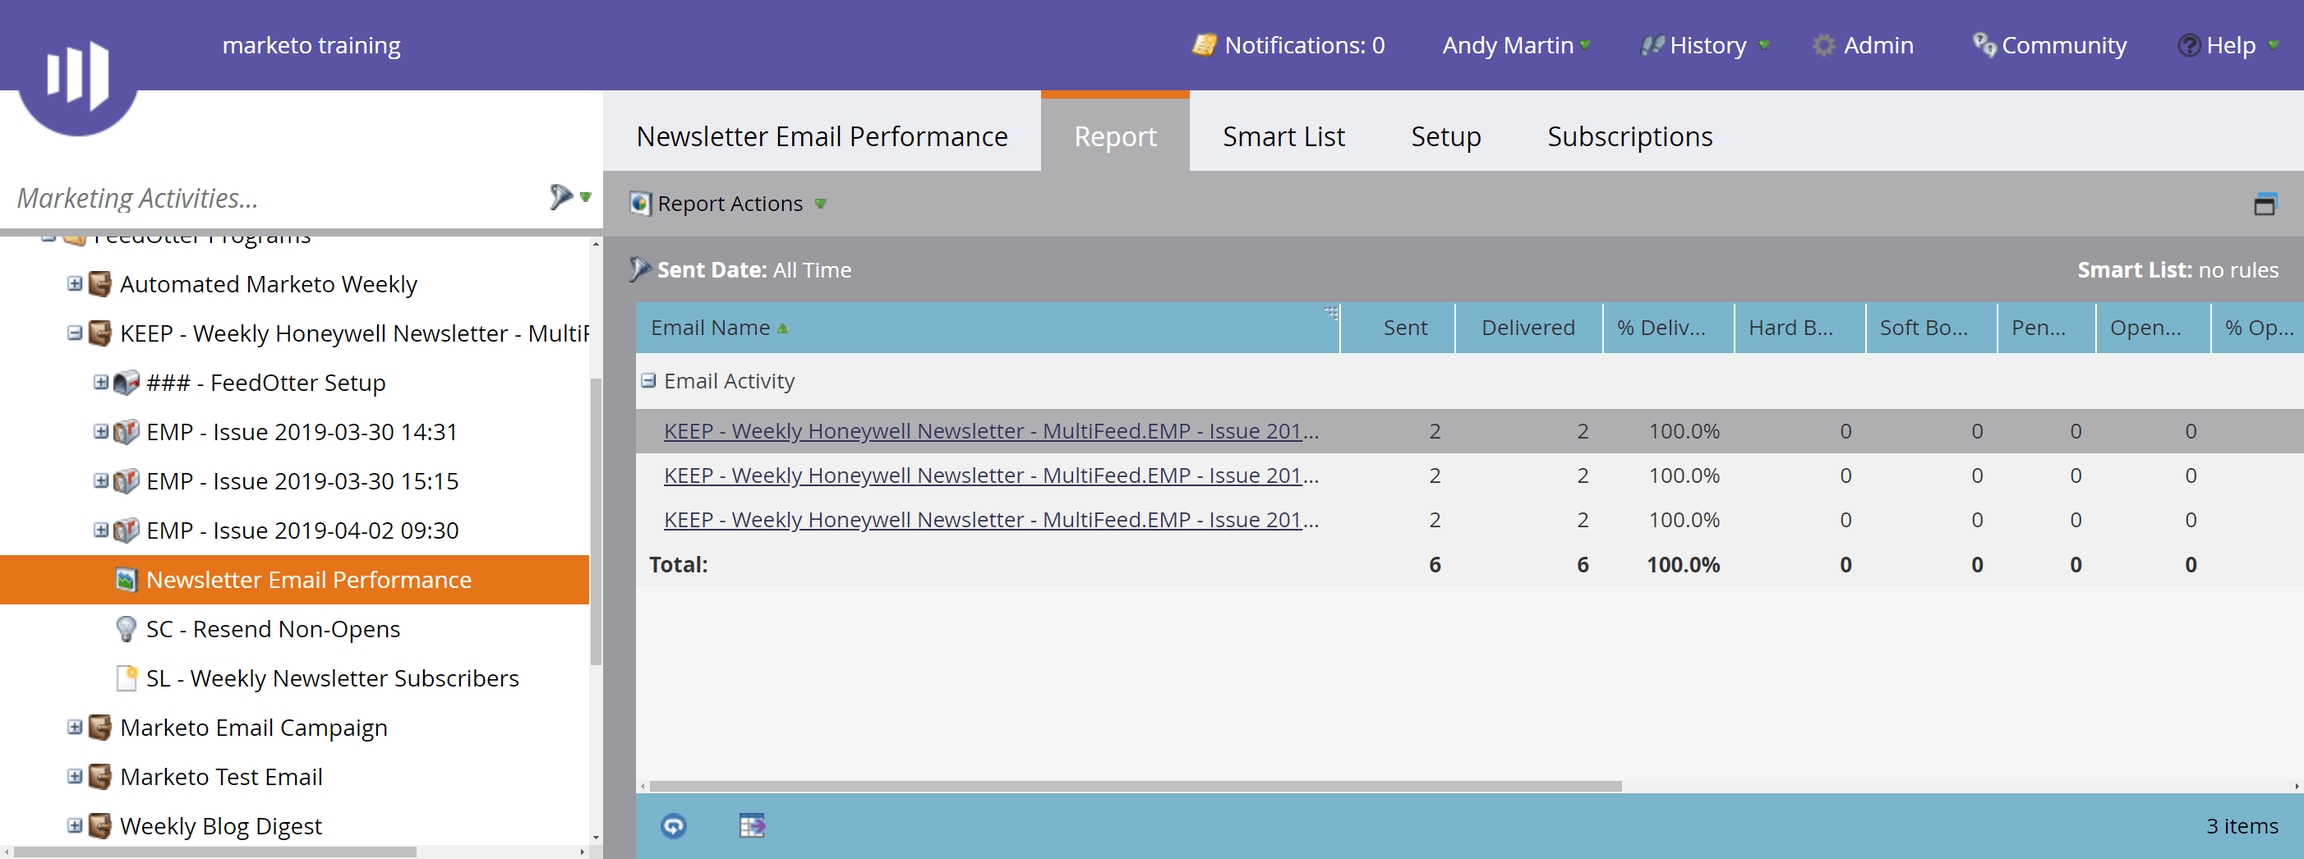2304x859 pixels.
Task: Collapse the Email Activity group
Action: click(649, 381)
